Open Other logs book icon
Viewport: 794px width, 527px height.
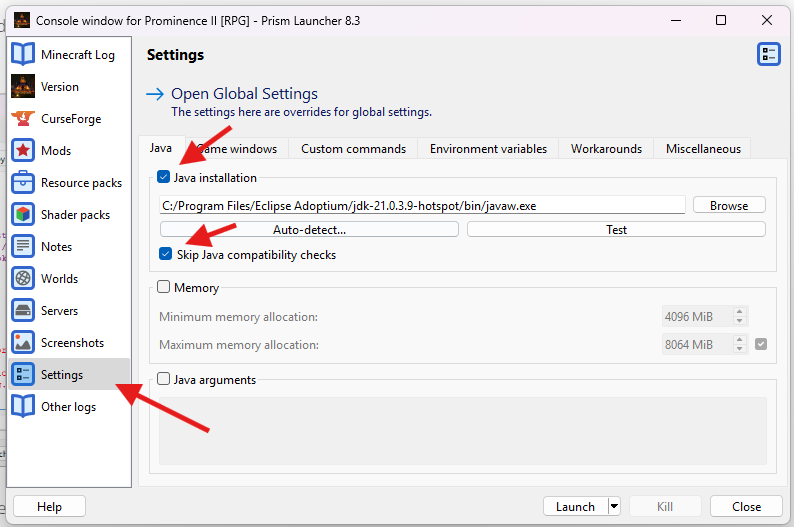coord(23,406)
